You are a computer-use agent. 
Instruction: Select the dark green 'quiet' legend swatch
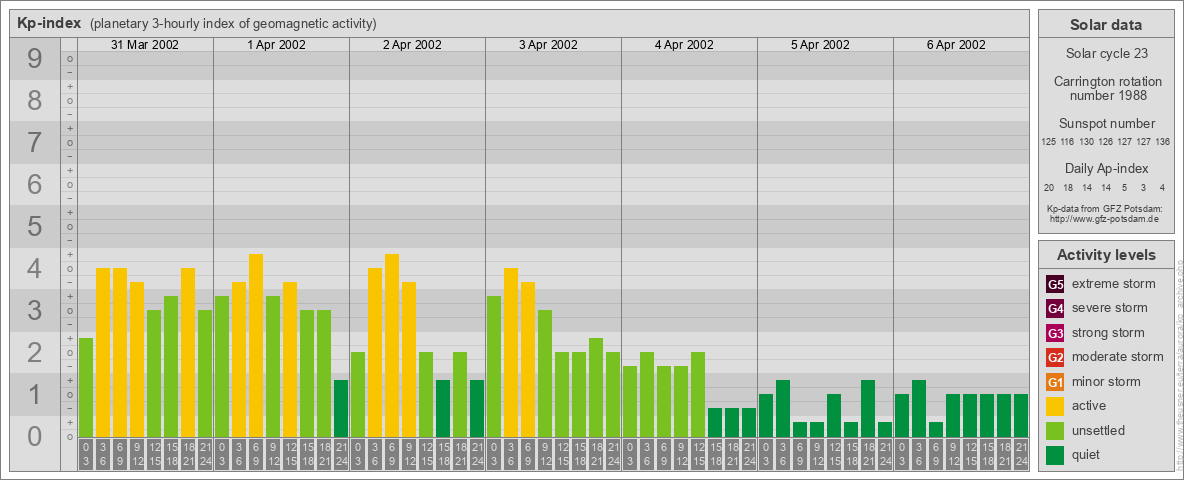(x=1055, y=455)
